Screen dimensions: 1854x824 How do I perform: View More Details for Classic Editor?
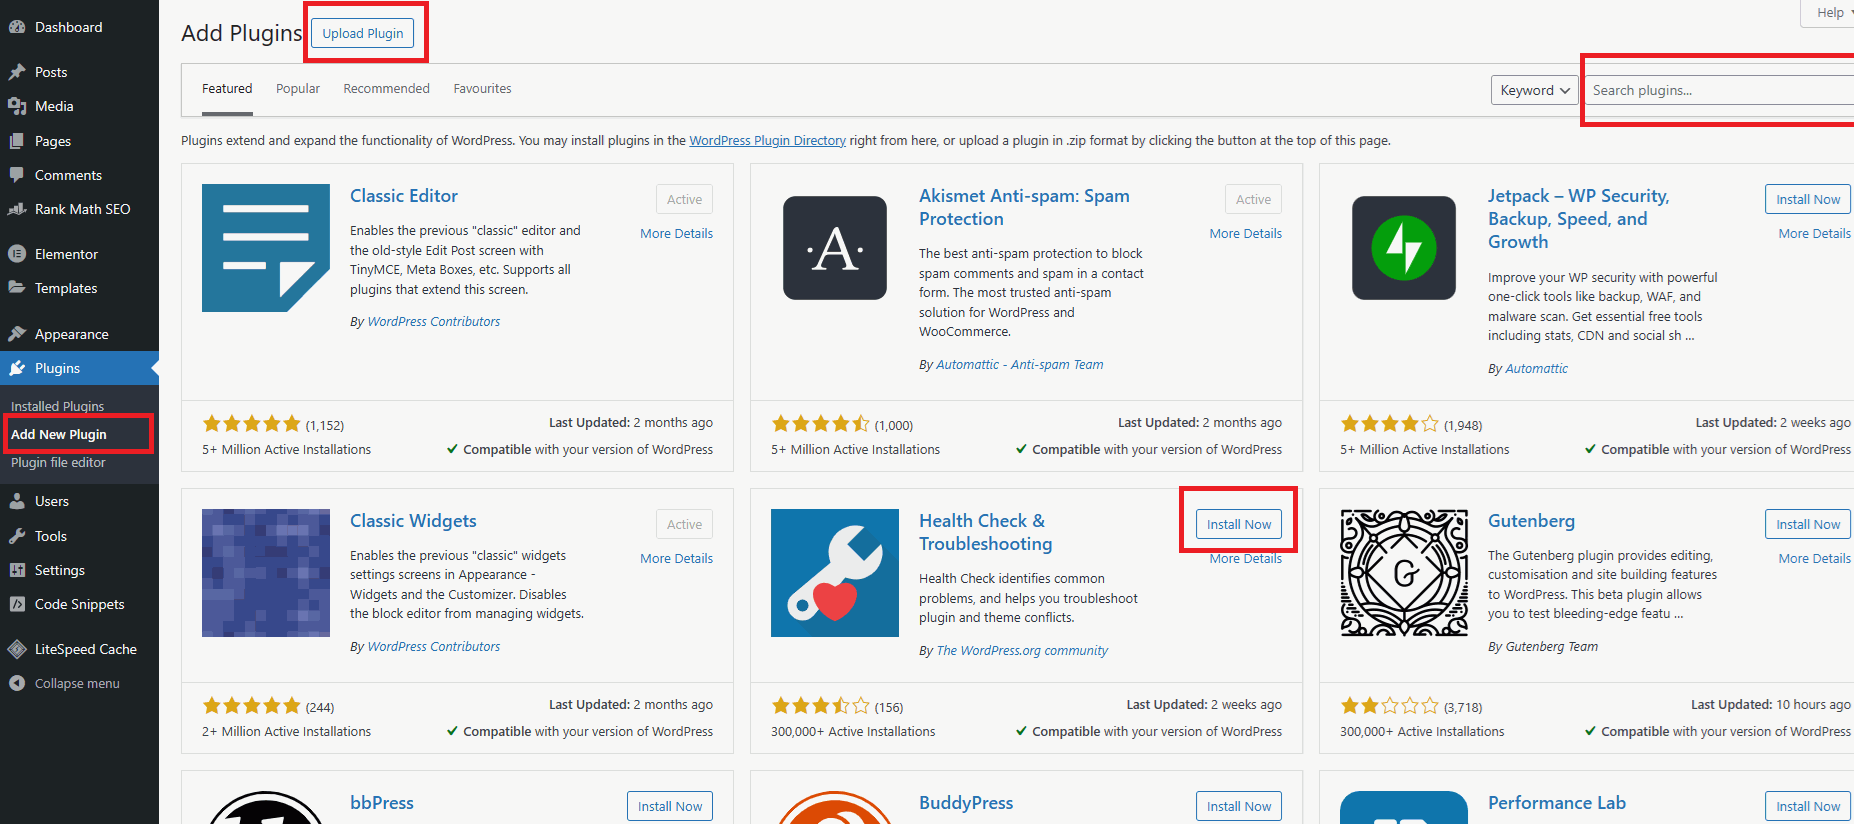(x=677, y=233)
